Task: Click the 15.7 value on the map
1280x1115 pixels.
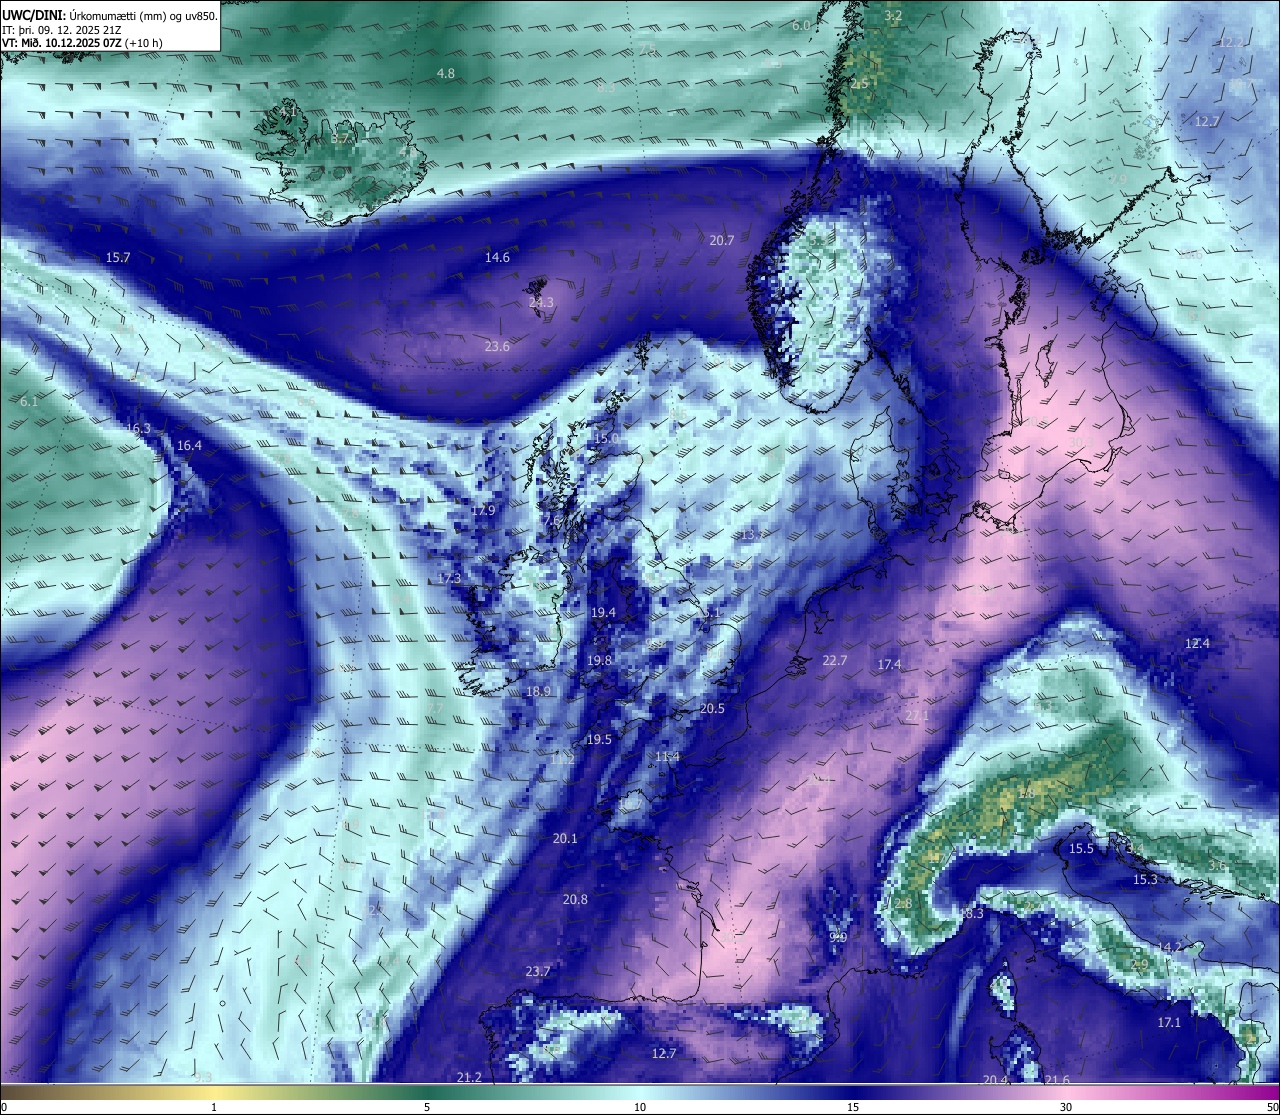Action: [118, 258]
